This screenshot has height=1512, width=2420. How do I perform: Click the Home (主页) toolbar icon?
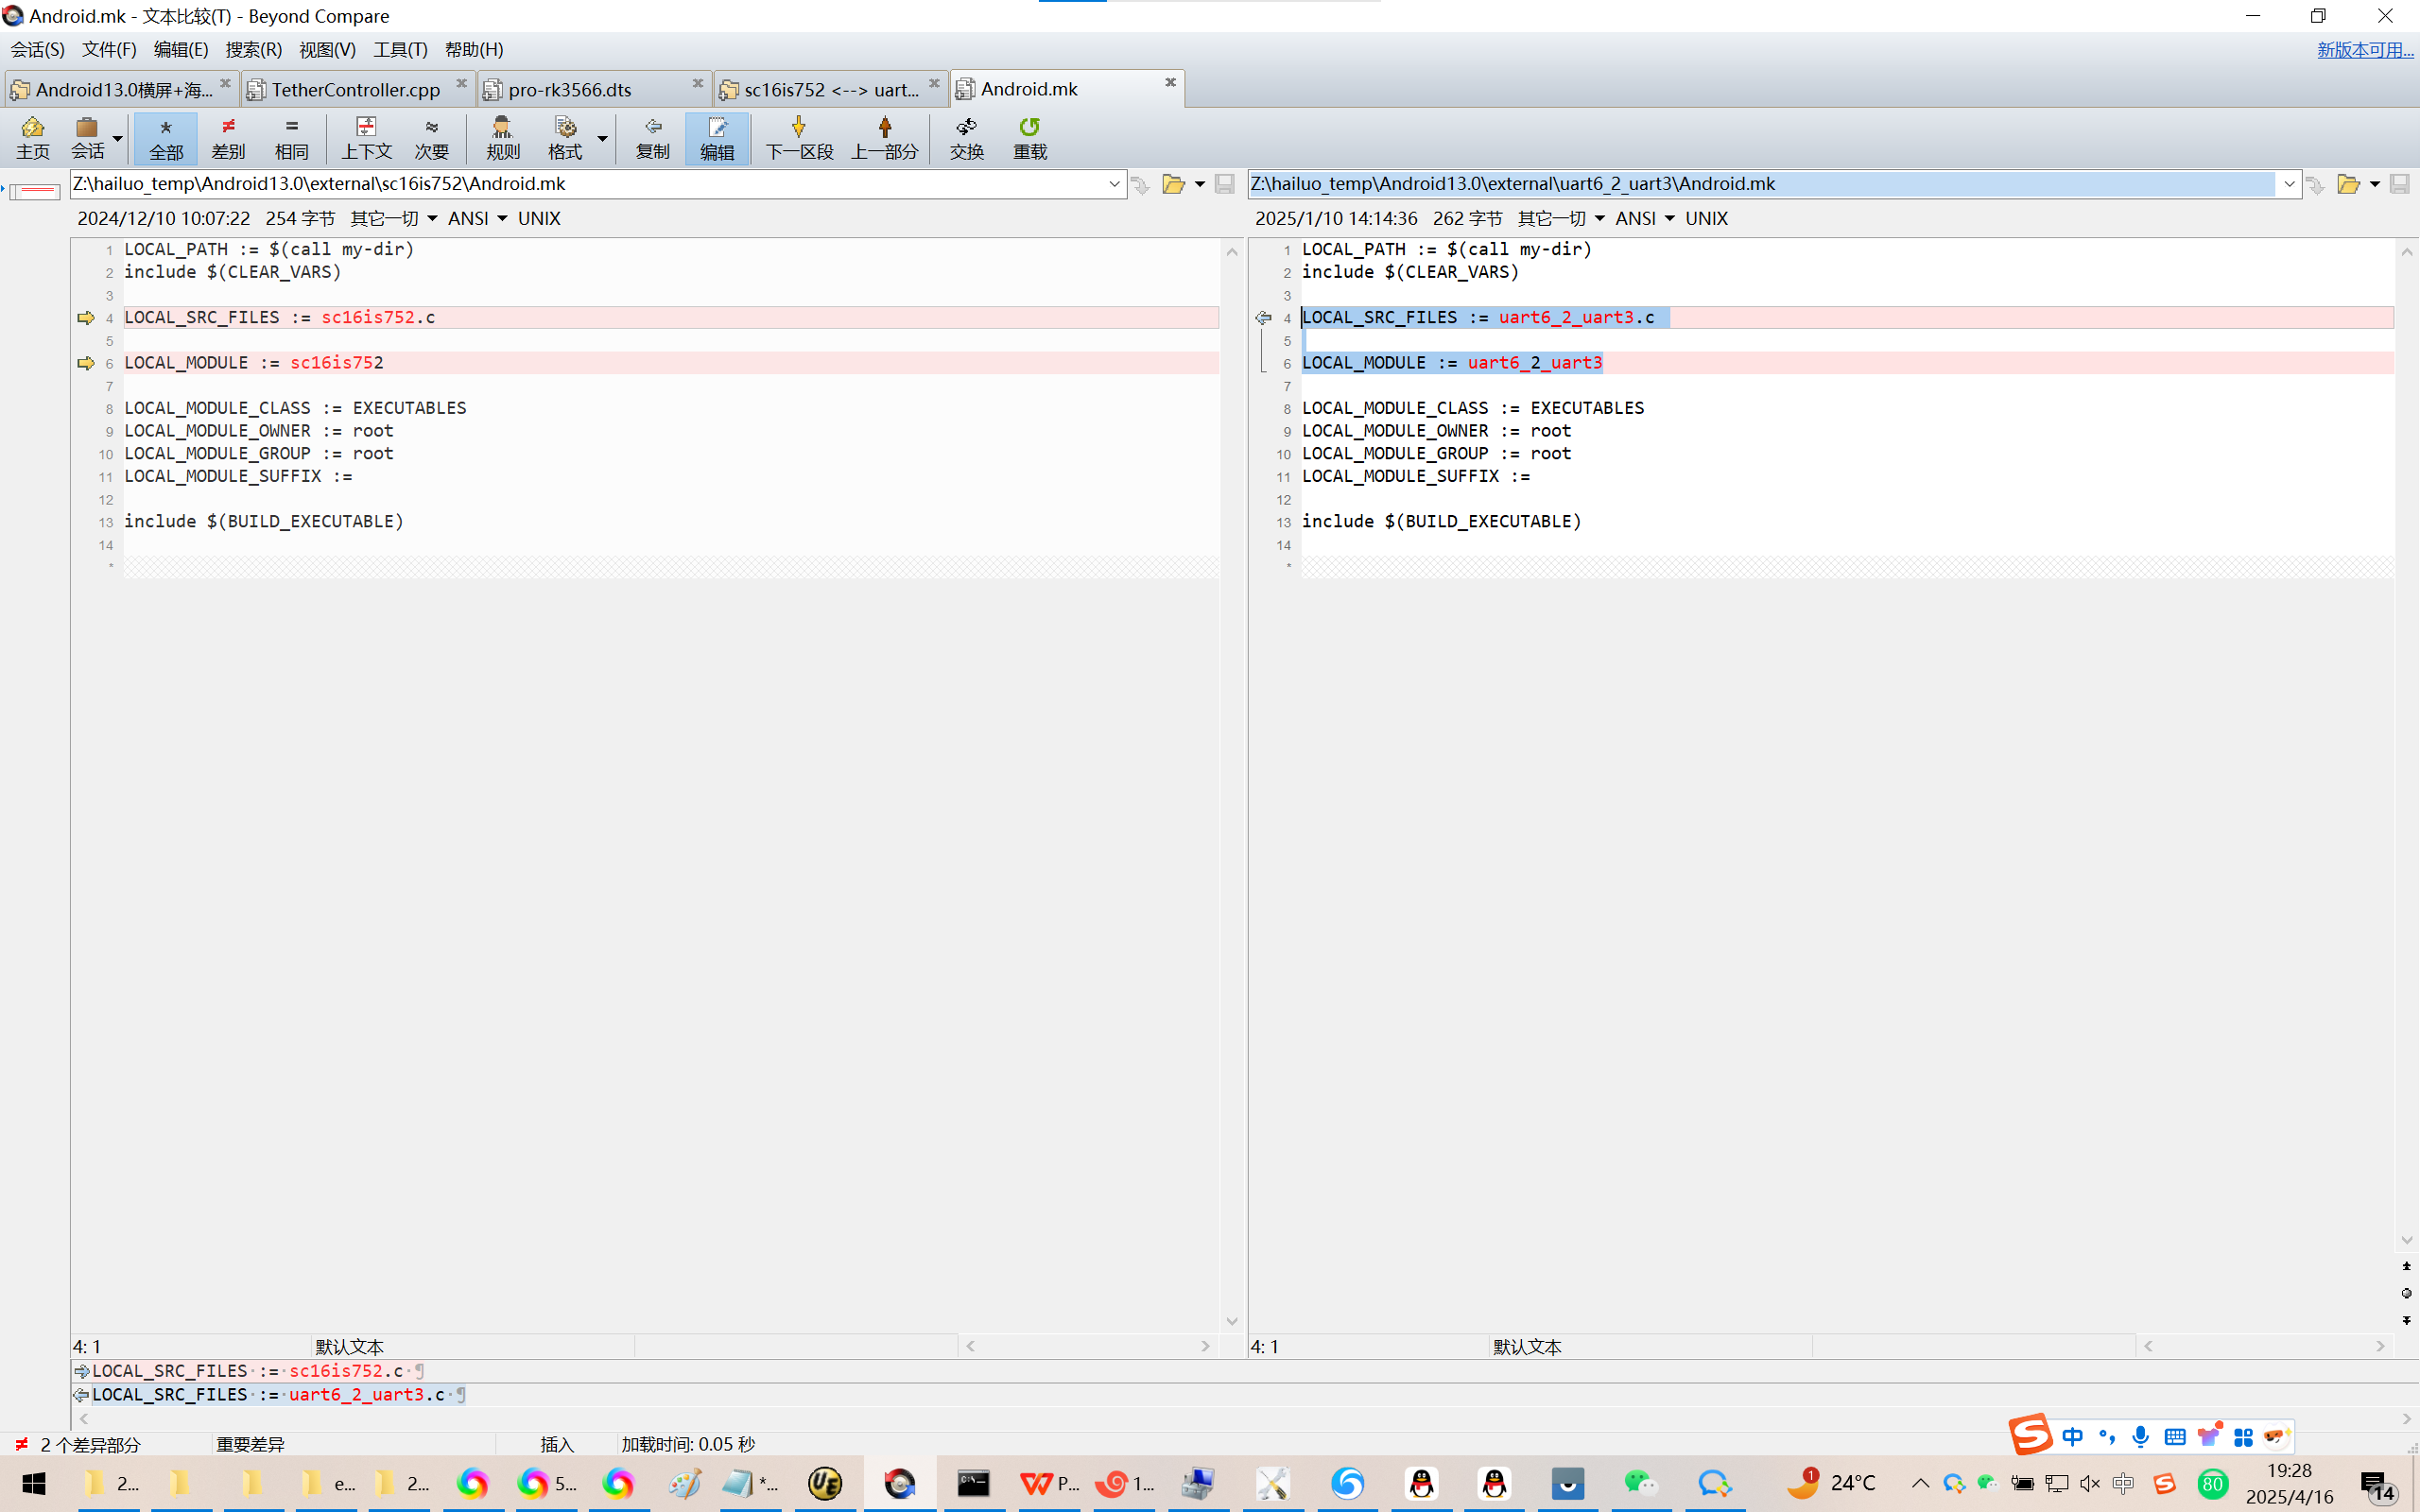(x=32, y=137)
